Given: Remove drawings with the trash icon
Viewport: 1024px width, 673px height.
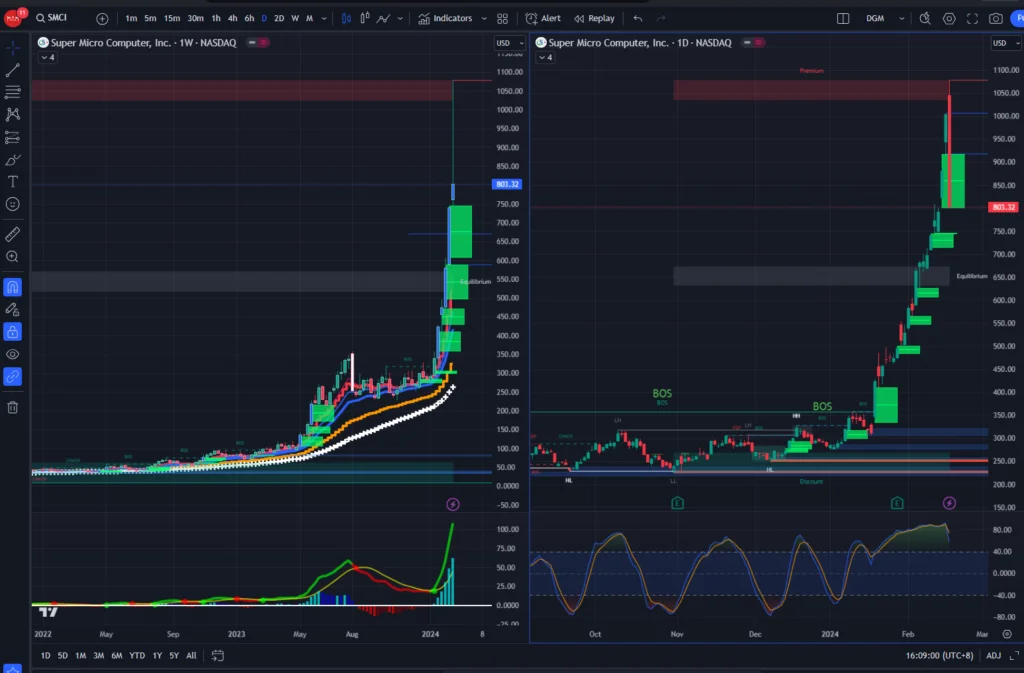Looking at the screenshot, I should tap(12, 407).
